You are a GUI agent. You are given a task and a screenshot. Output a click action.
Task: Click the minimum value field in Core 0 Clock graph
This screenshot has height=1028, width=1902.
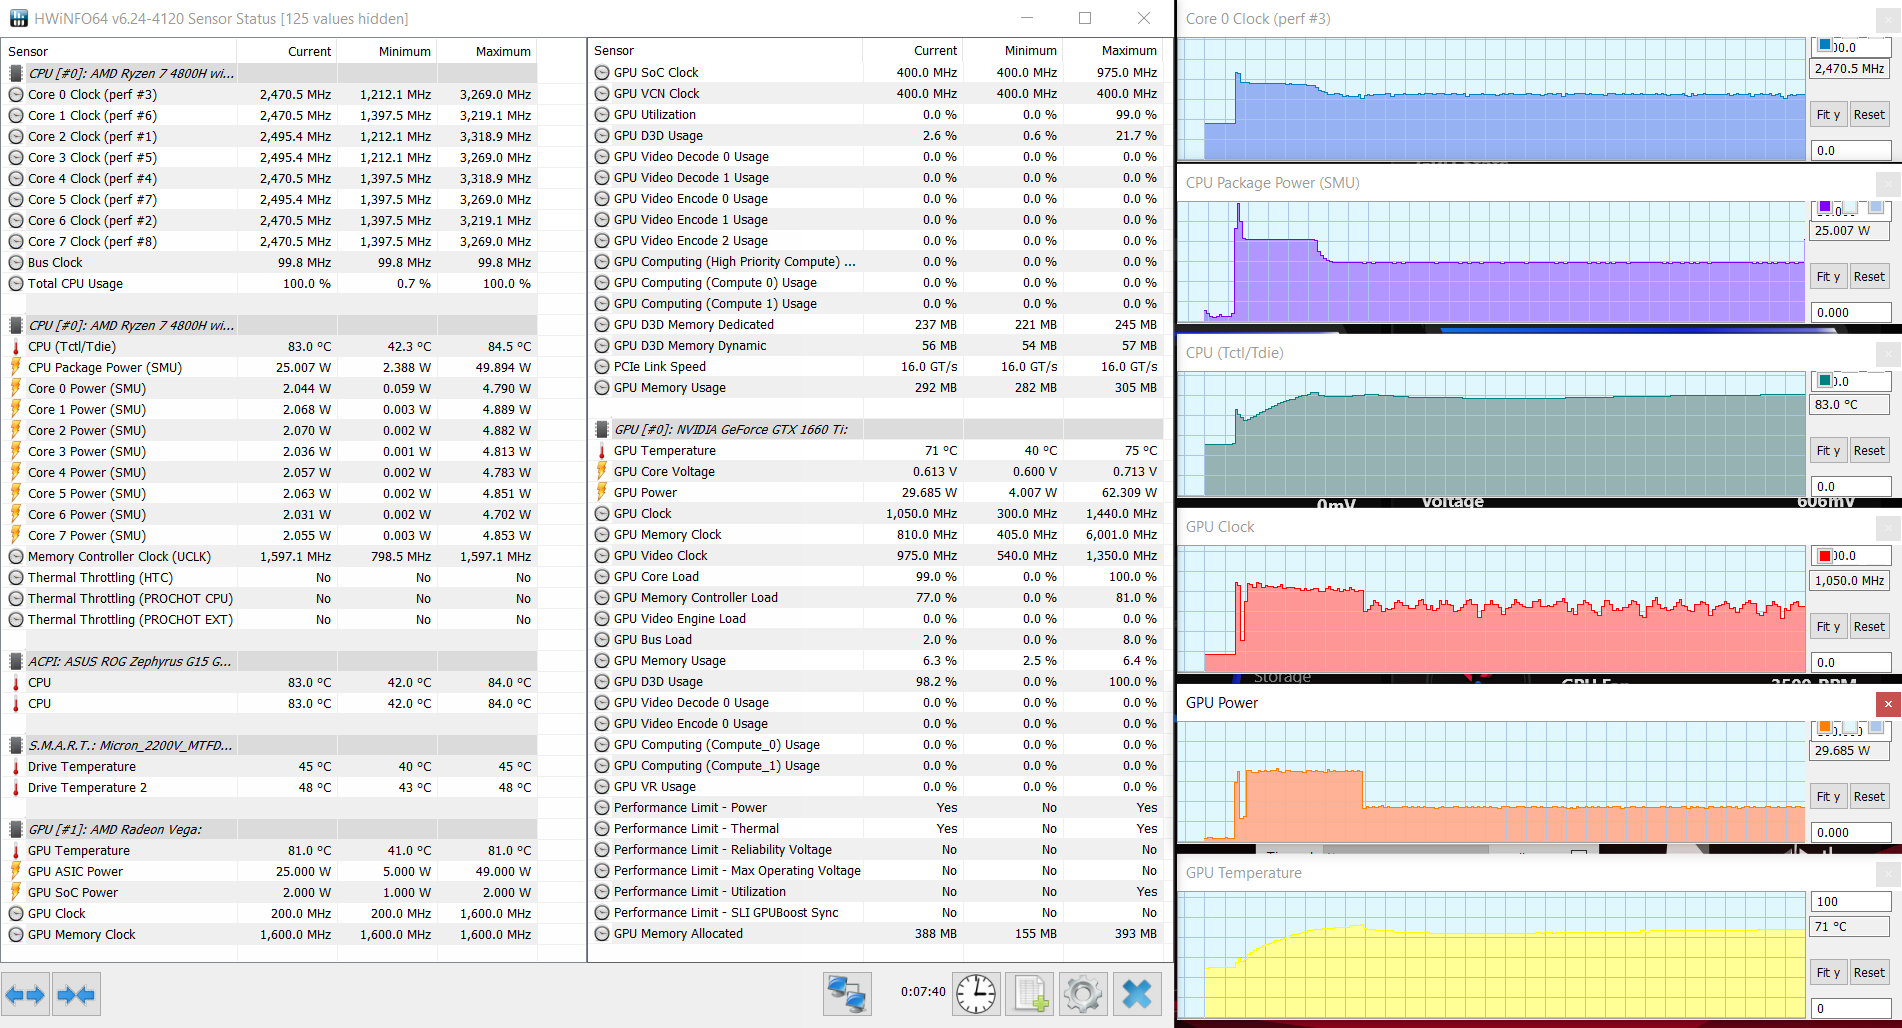[x=1851, y=151]
